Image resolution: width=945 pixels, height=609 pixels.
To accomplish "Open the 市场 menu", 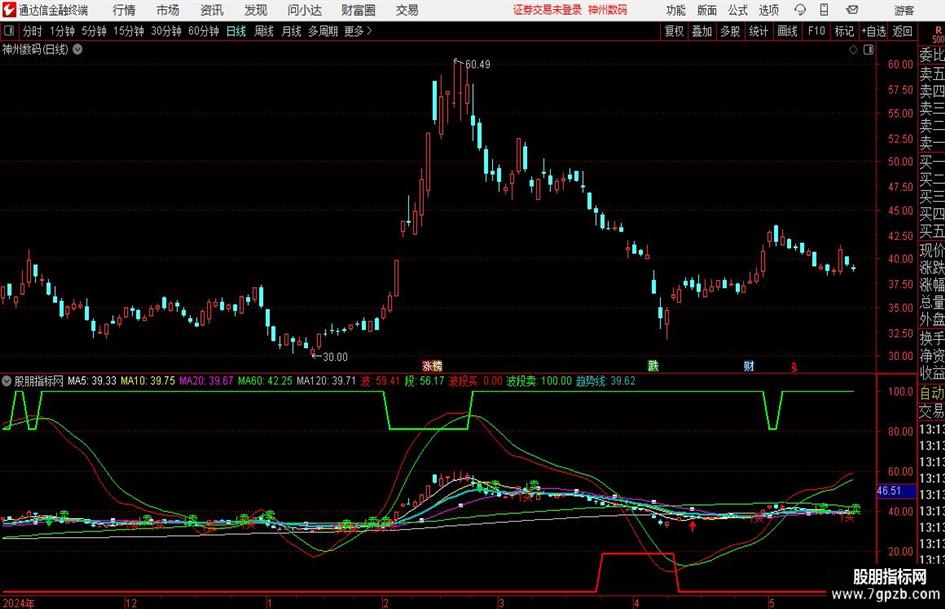I will pyautogui.click(x=168, y=10).
